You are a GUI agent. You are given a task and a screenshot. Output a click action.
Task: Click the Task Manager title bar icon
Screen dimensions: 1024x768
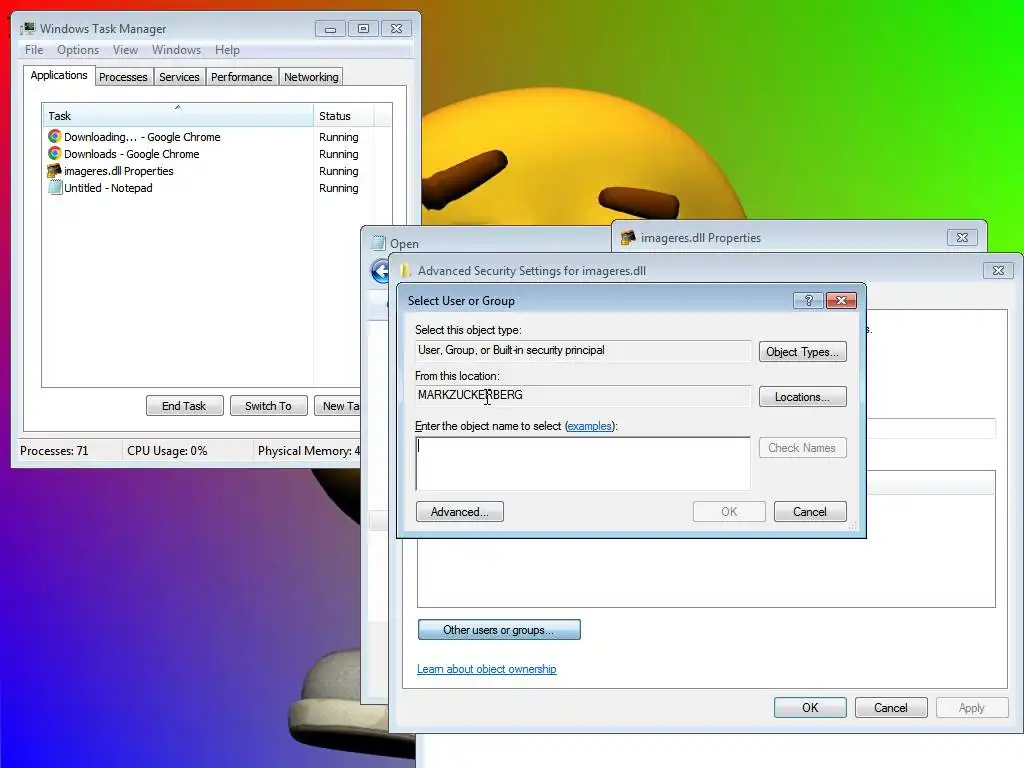point(27,29)
